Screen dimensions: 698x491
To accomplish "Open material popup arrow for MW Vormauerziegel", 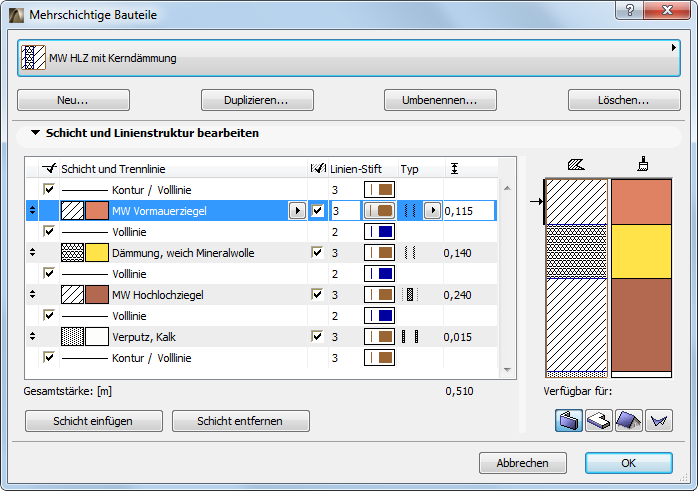I will click(297, 211).
